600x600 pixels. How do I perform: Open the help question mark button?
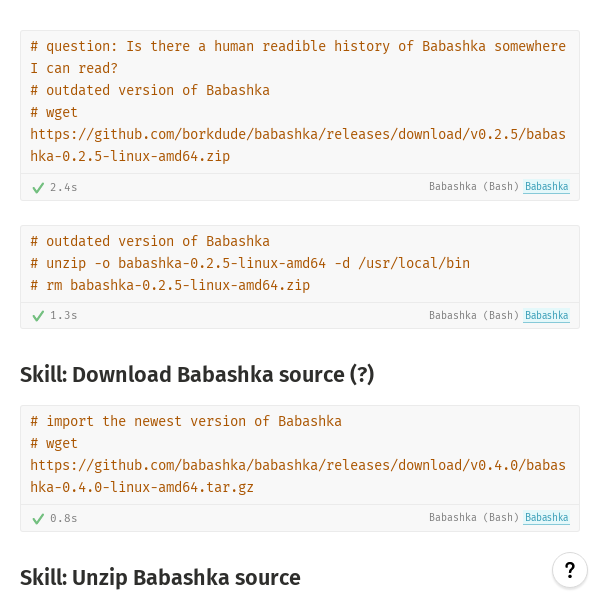pos(569,570)
